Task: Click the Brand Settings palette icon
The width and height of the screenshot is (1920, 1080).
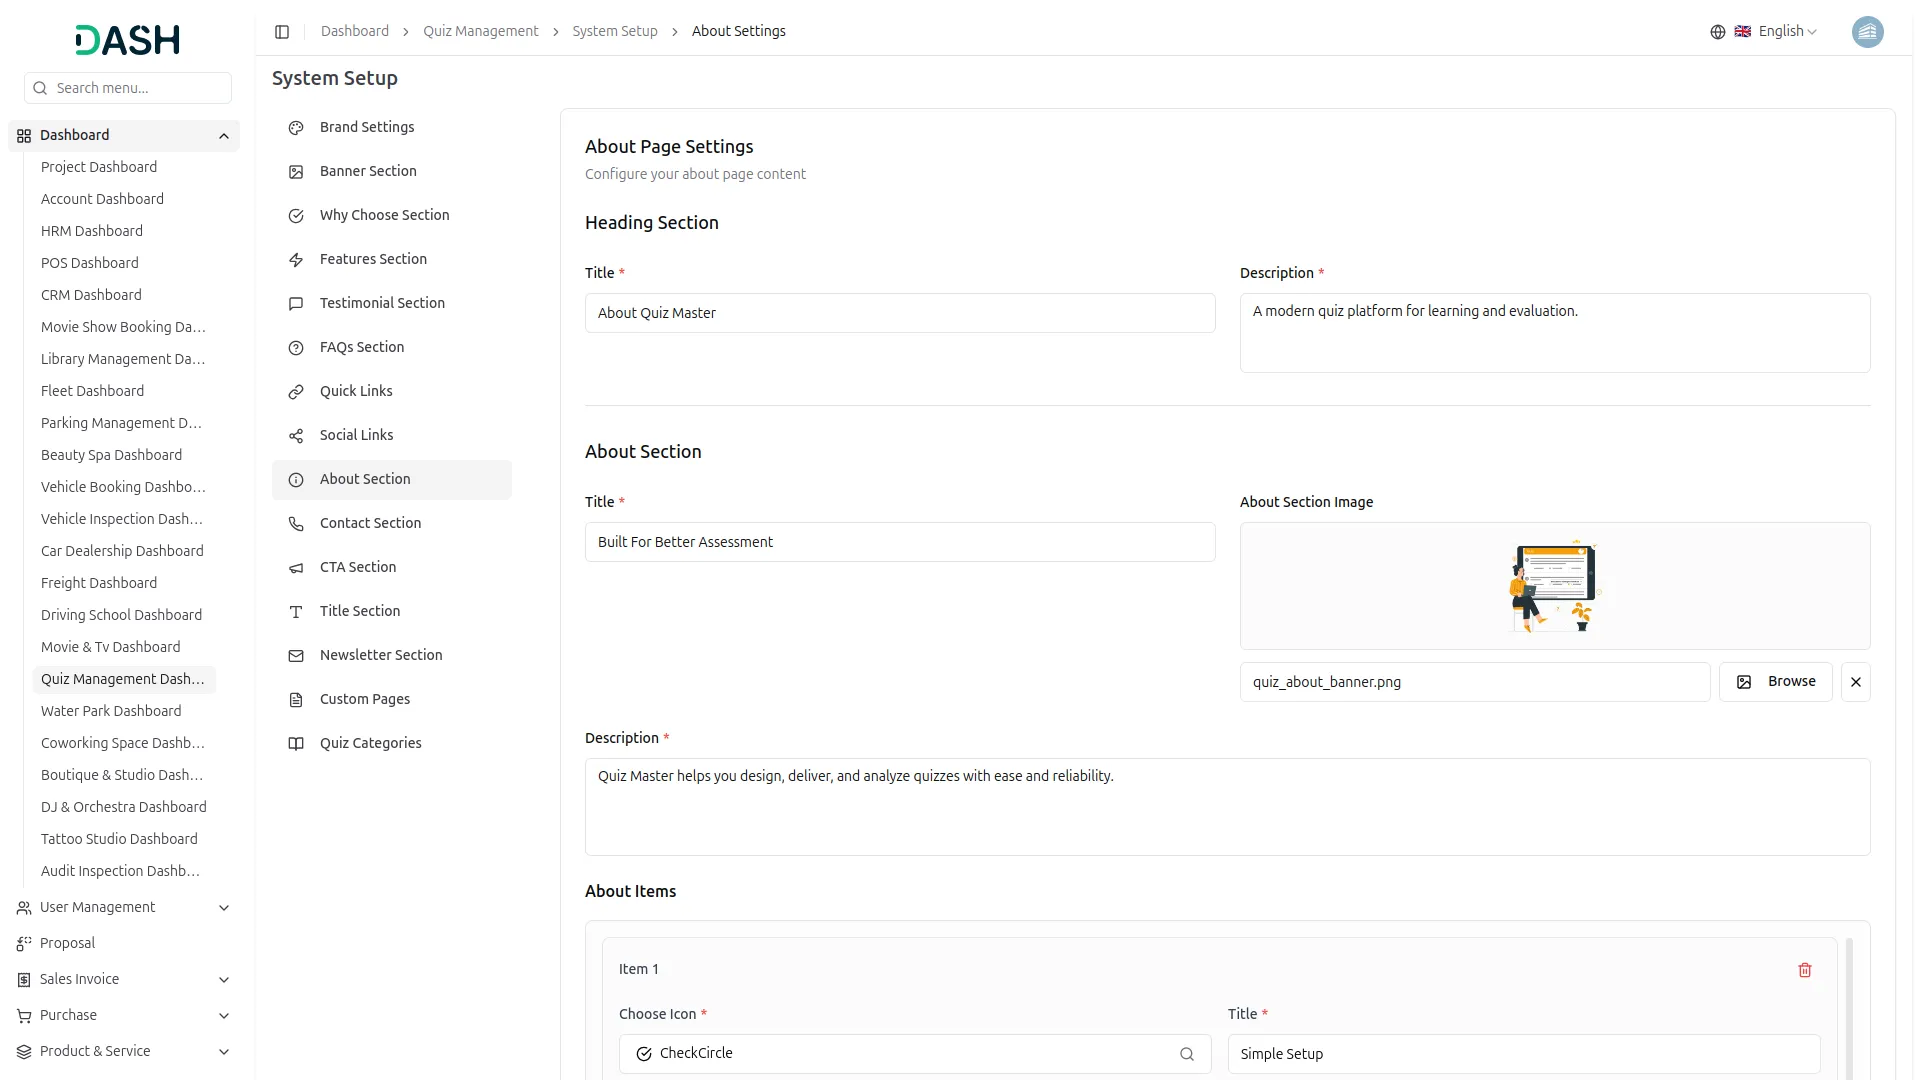Action: [296, 128]
